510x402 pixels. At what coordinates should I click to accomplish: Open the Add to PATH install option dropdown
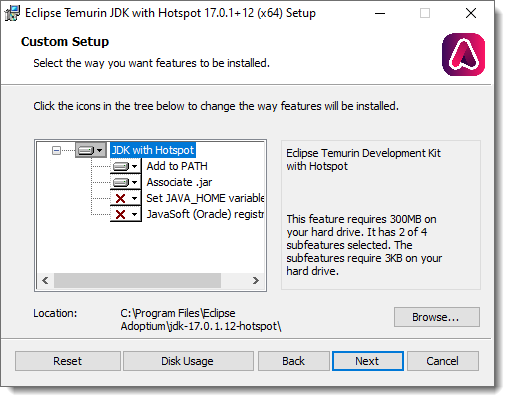point(134,166)
